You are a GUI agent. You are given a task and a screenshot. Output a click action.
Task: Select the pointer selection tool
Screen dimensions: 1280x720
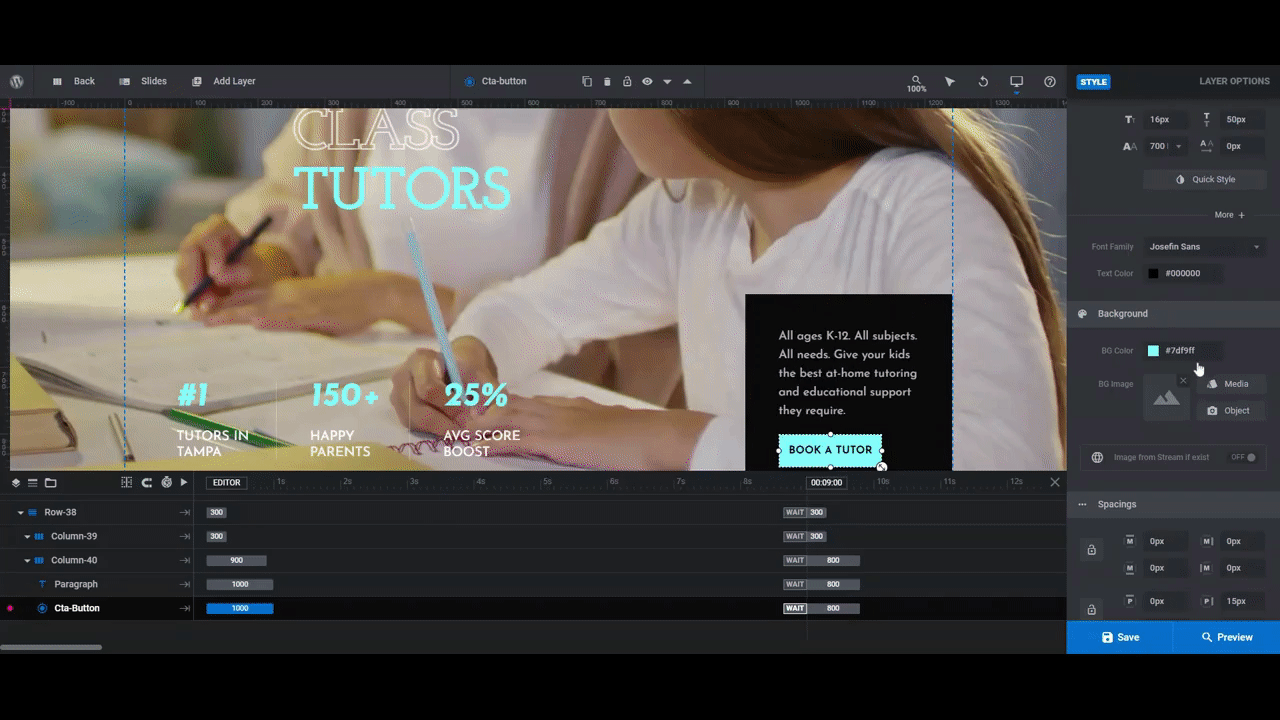[x=950, y=81]
